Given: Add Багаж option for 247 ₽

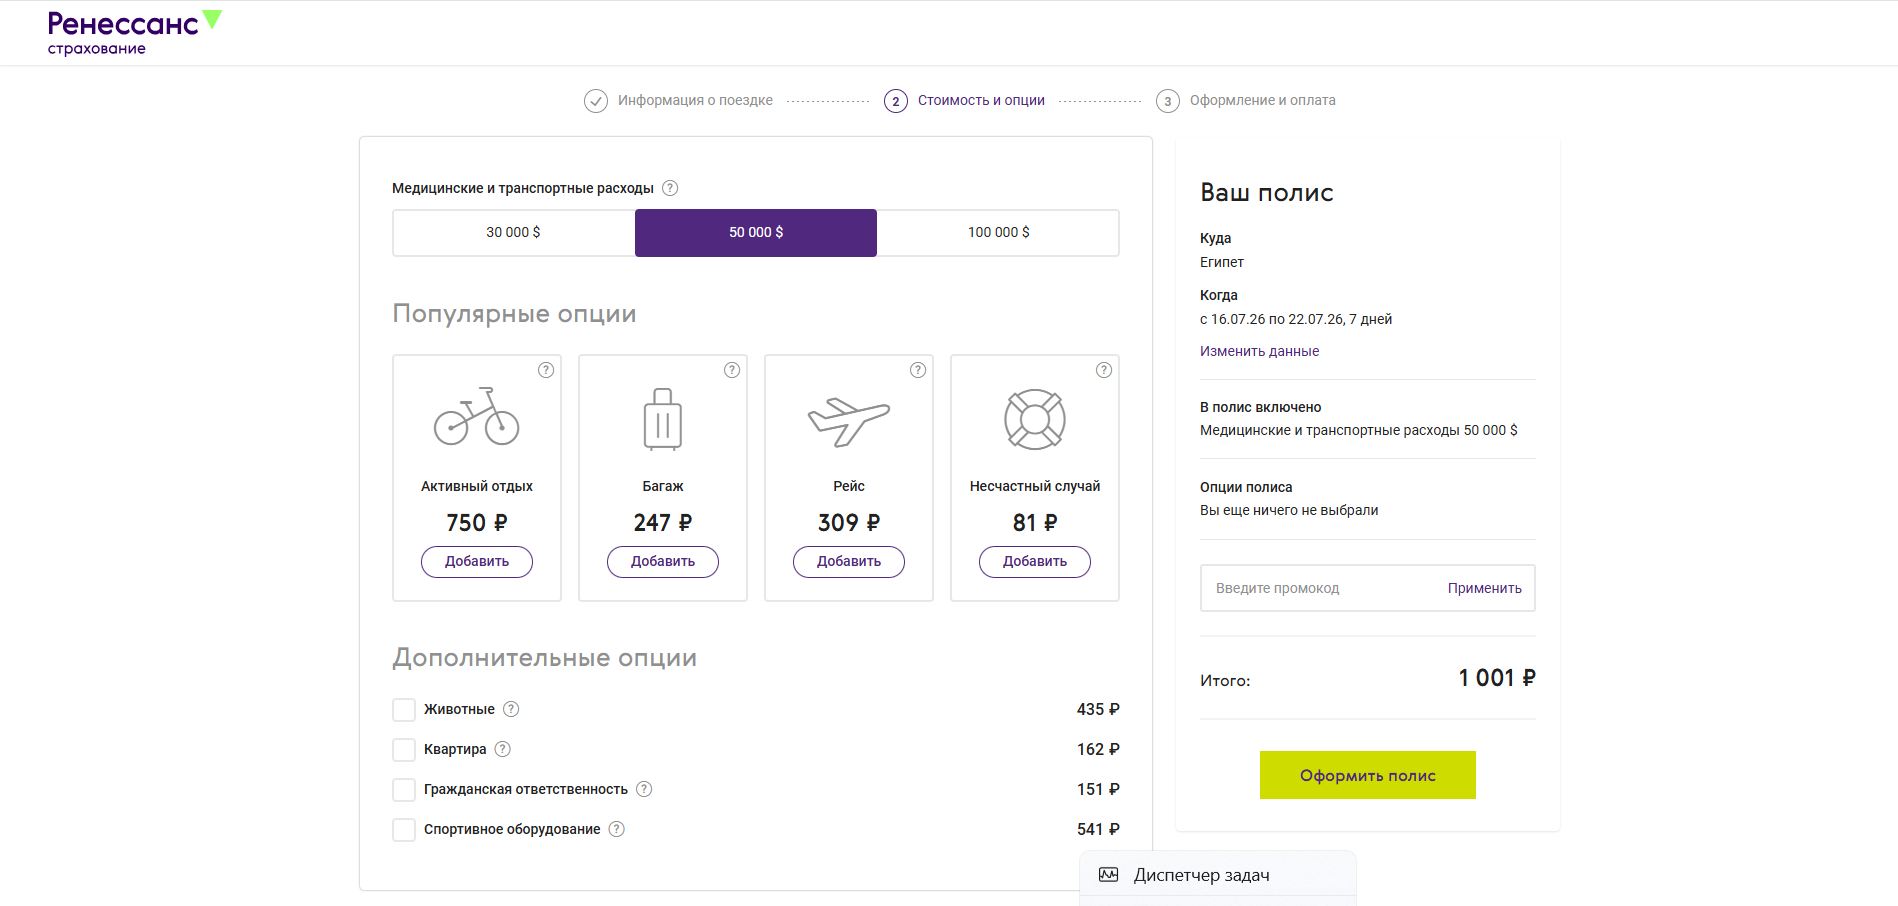Looking at the screenshot, I should 663,561.
